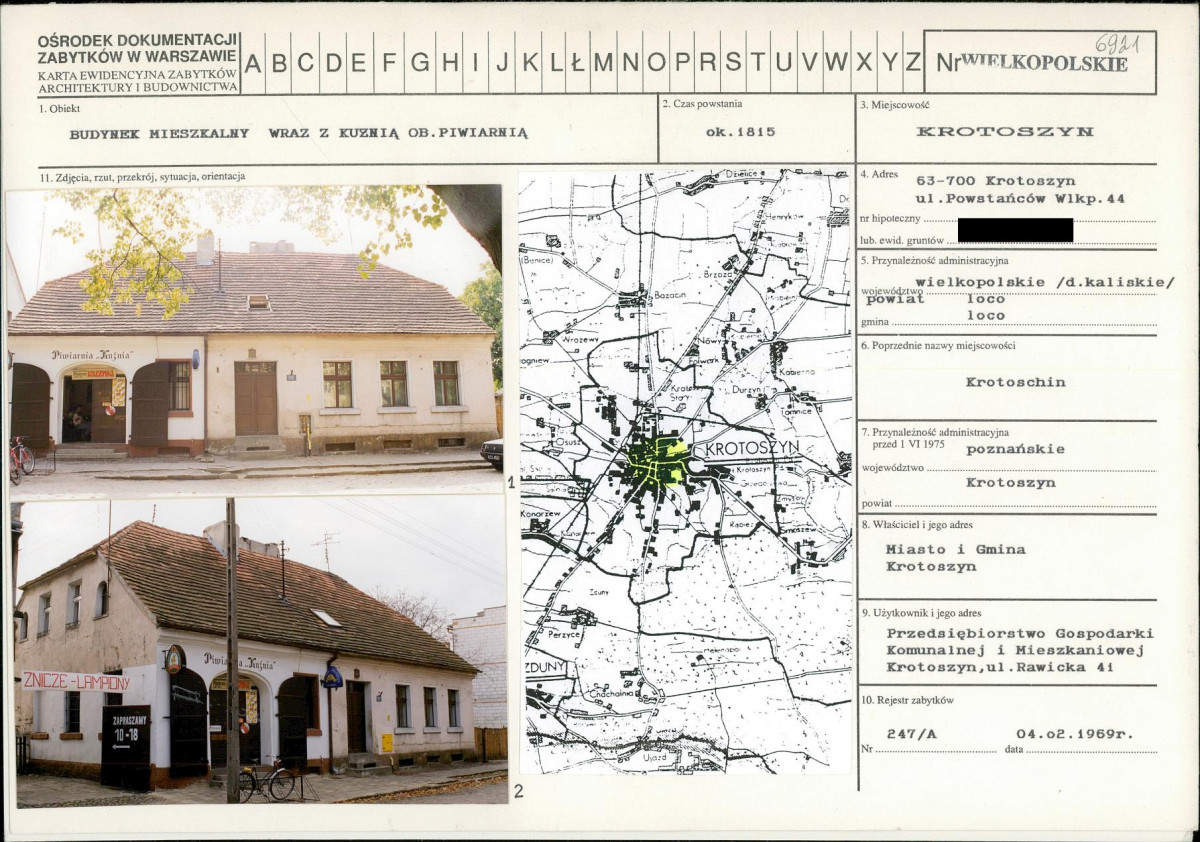This screenshot has width=1200, height=842.
Task: Open corner view photo with Znicze-Lampiony banner
Action: click(261, 652)
